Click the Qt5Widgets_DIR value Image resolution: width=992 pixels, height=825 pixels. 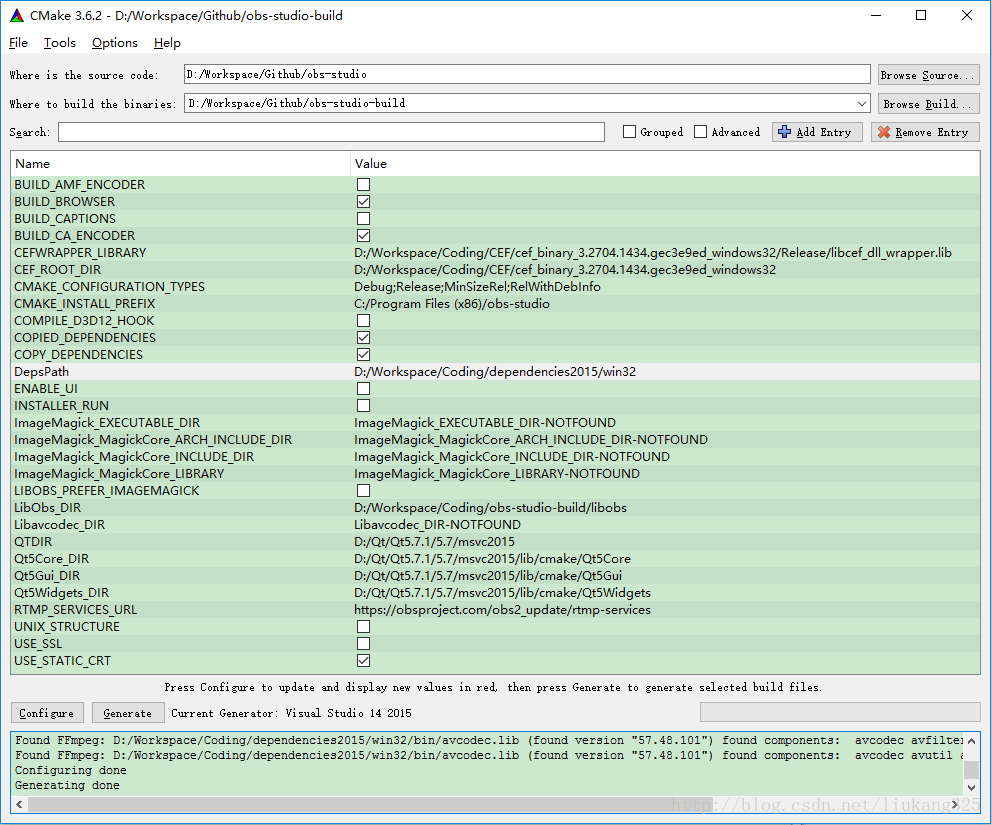(502, 593)
